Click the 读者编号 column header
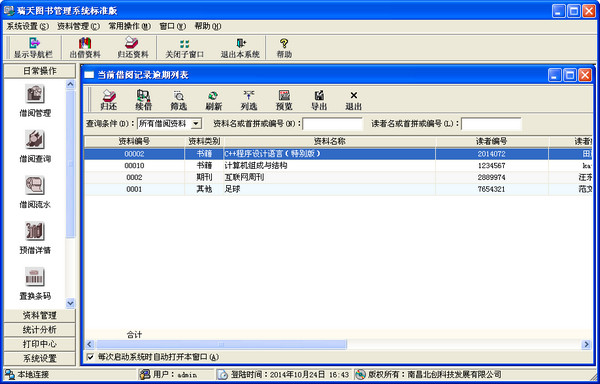The width and height of the screenshot is (600, 384). tap(492, 142)
